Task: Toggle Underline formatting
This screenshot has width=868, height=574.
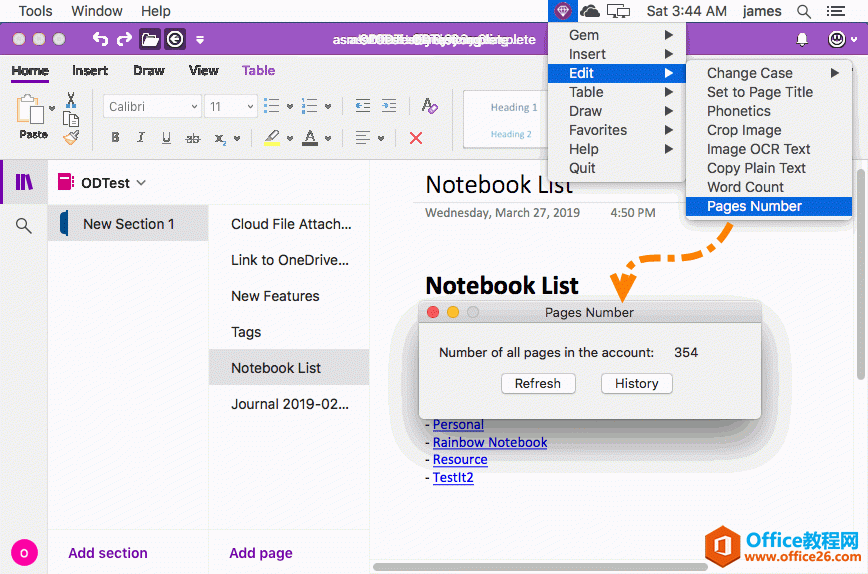Action: tap(166, 138)
